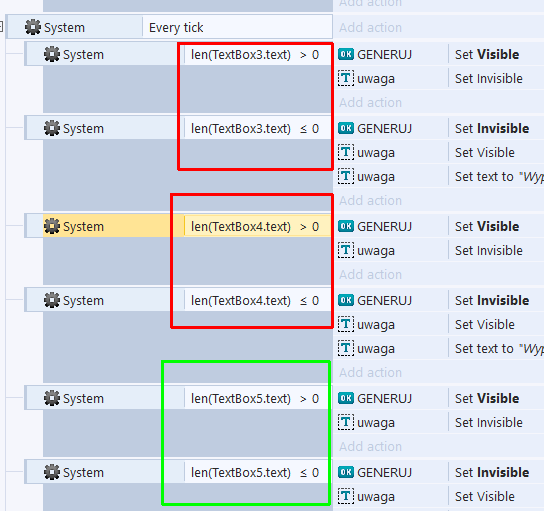Select the len(TextBox5.text) > 0 condition
The width and height of the screenshot is (544, 511).
pyautogui.click(x=257, y=399)
